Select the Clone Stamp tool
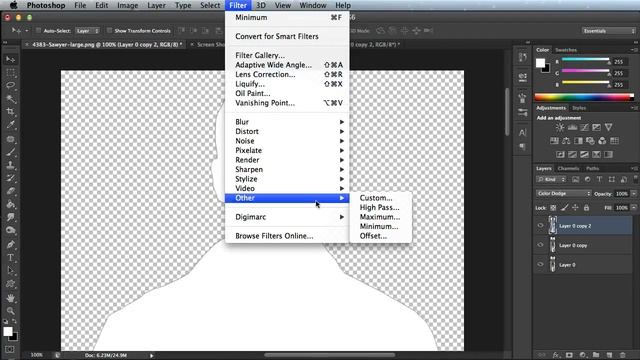The image size is (640, 360). (11, 165)
